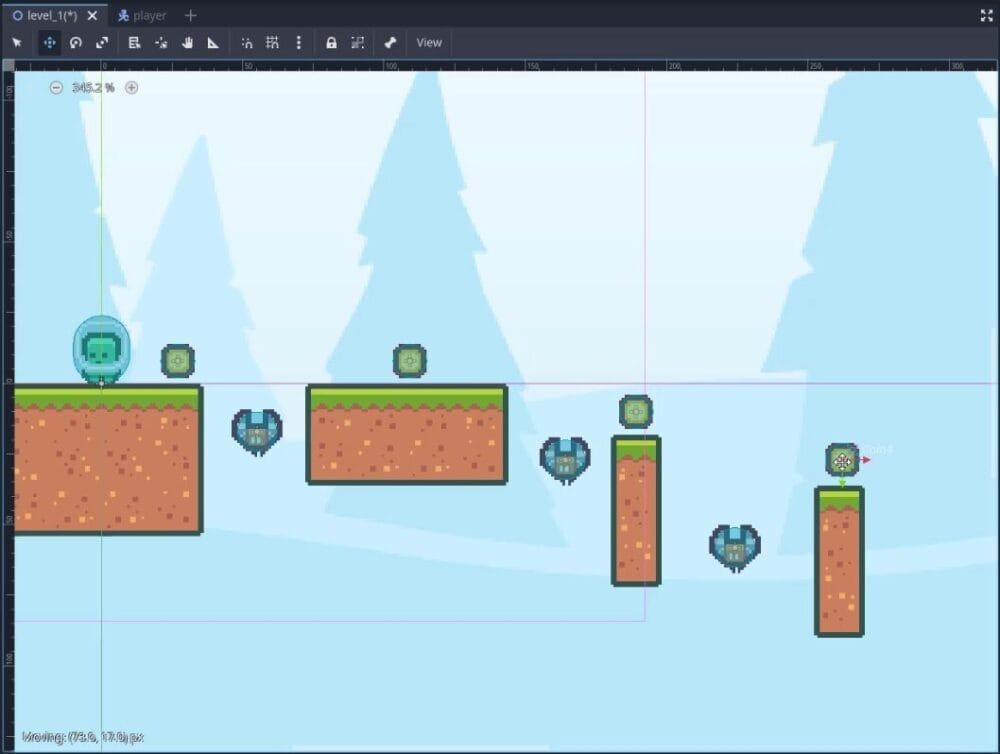Screen dimensions: 1000x754
Task: Select the enemy between the two pillars
Action: click(x=735, y=548)
